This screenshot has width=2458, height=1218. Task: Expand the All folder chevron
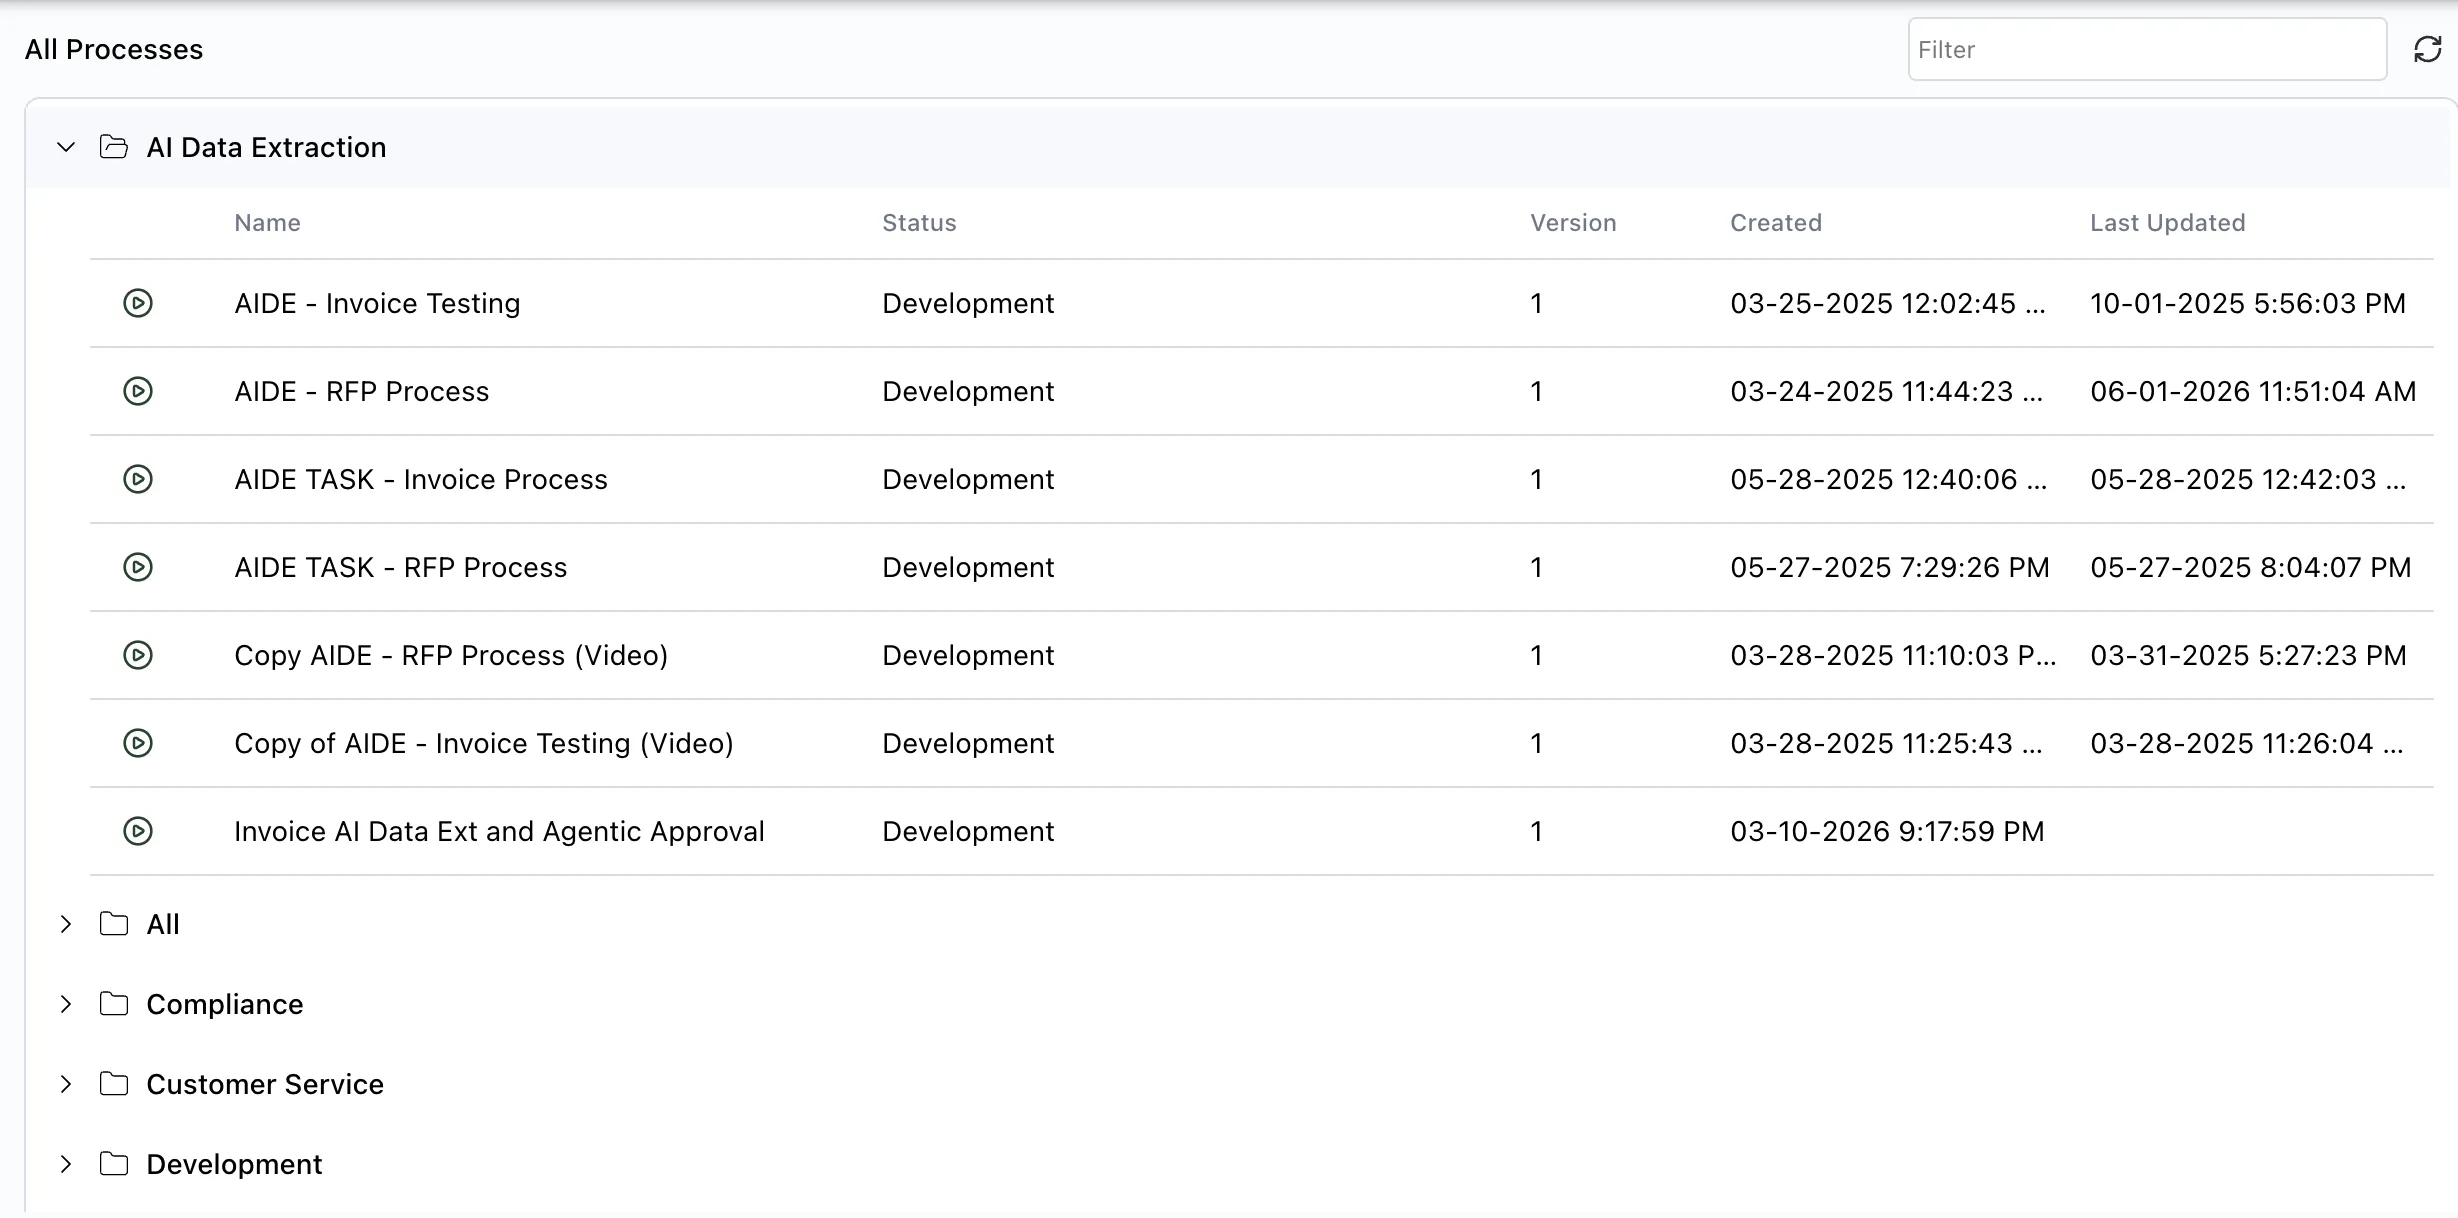[66, 924]
